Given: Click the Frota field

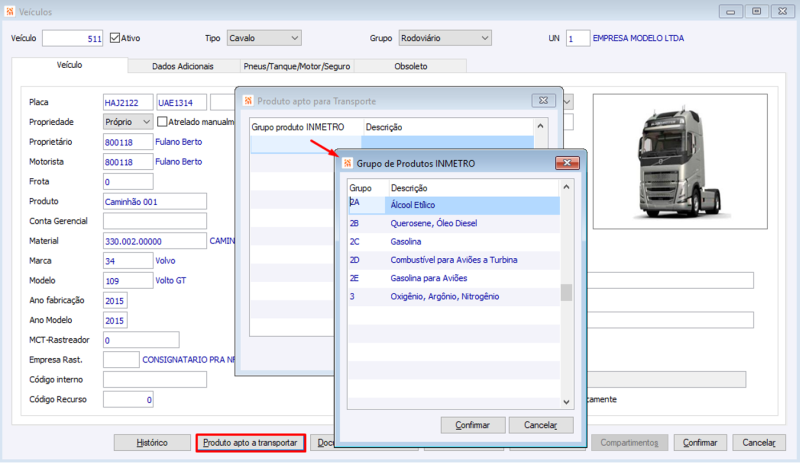Looking at the screenshot, I should click(x=128, y=182).
